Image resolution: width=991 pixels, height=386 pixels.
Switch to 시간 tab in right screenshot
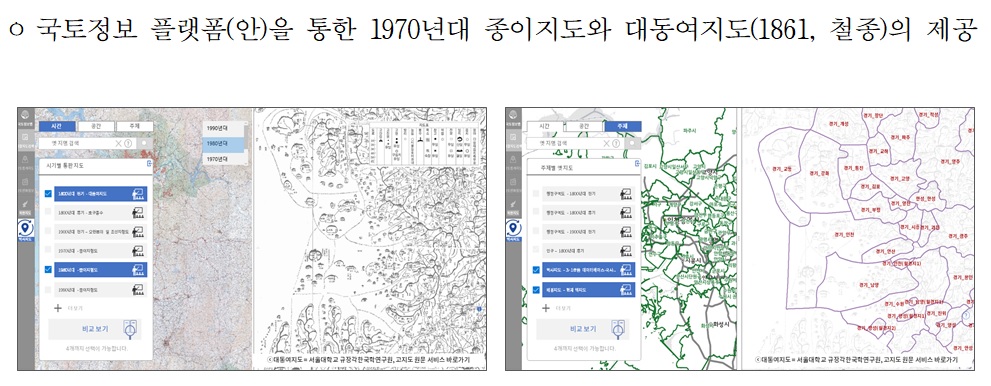point(544,126)
